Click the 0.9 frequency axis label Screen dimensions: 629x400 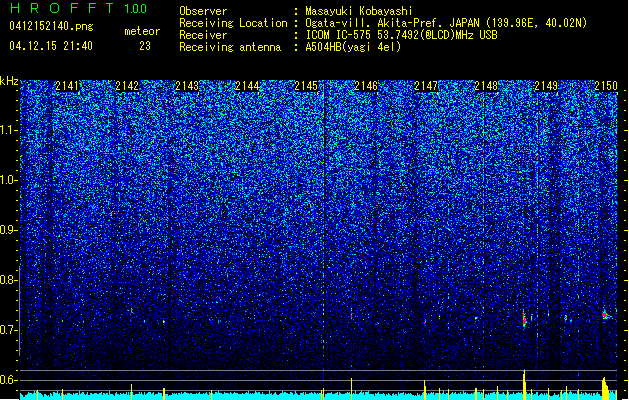(8, 230)
